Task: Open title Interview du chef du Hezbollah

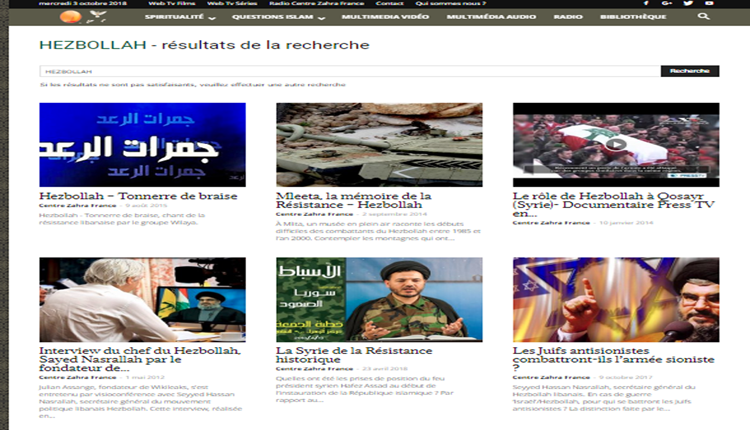Action: [x=140, y=359]
